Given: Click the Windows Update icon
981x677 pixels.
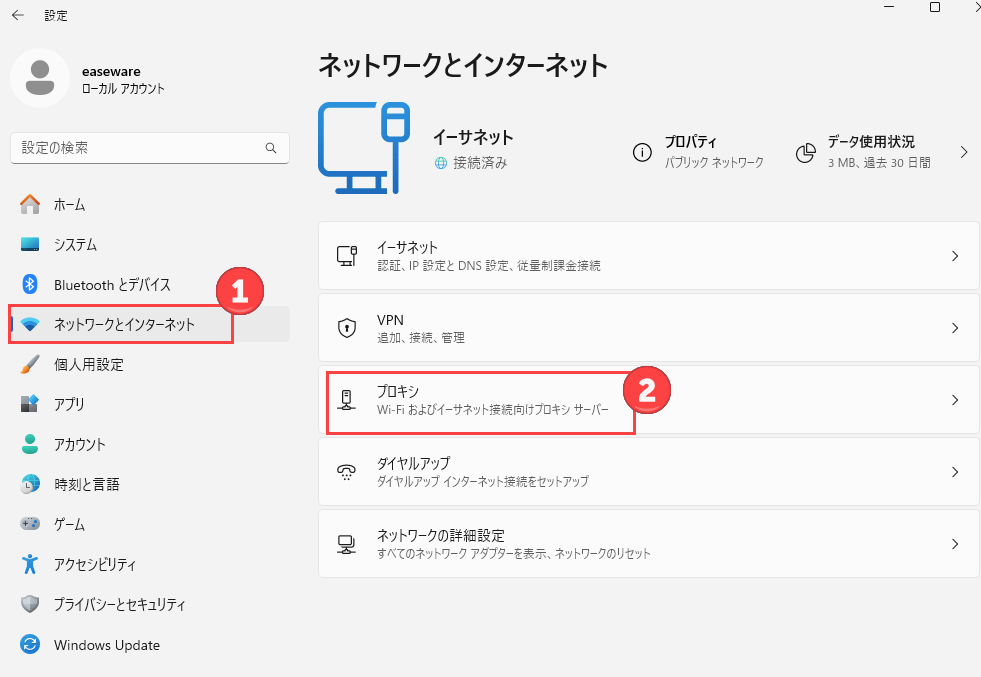Looking at the screenshot, I should 29,644.
